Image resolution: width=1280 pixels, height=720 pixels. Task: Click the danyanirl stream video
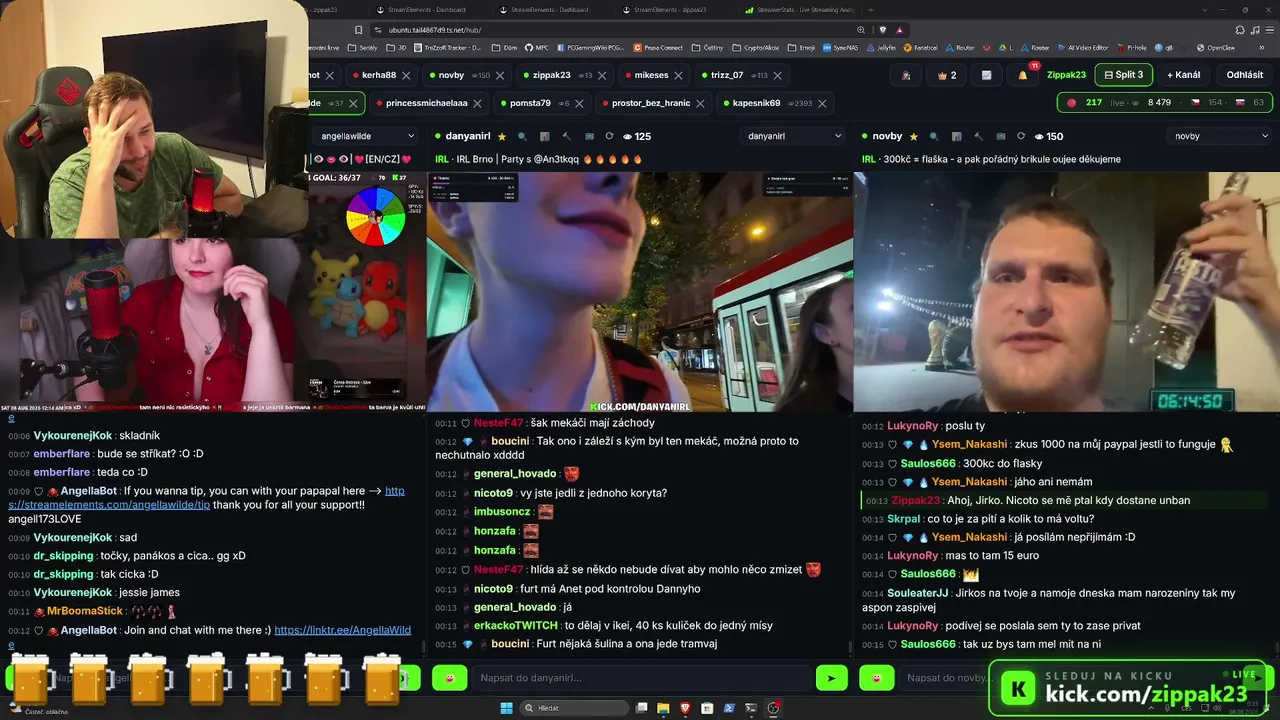pos(640,292)
